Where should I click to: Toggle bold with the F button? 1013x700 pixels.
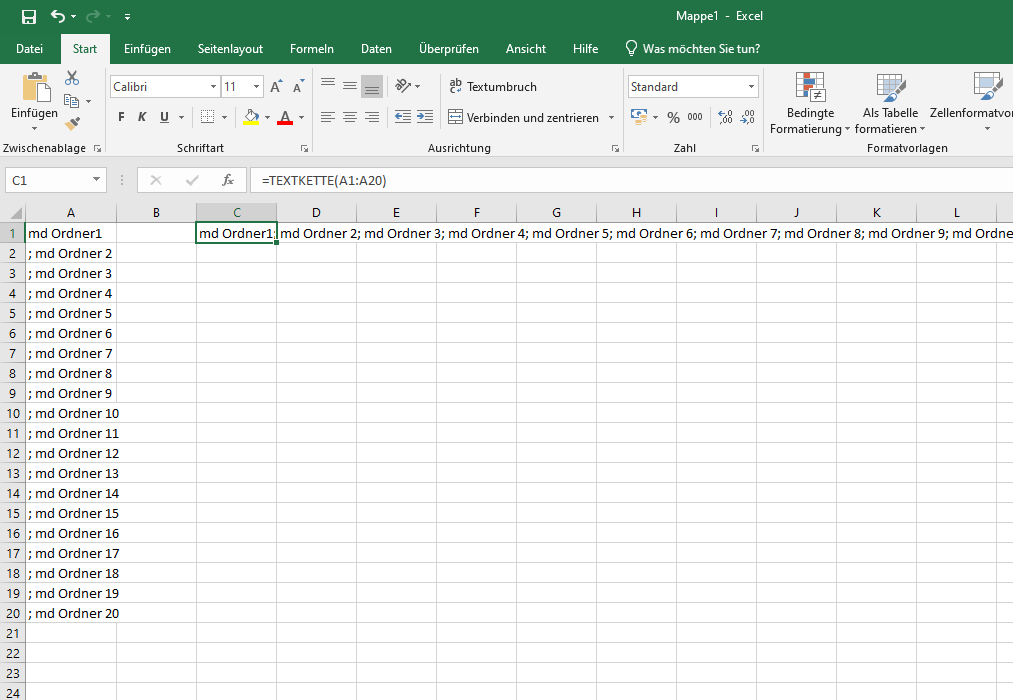(121, 117)
